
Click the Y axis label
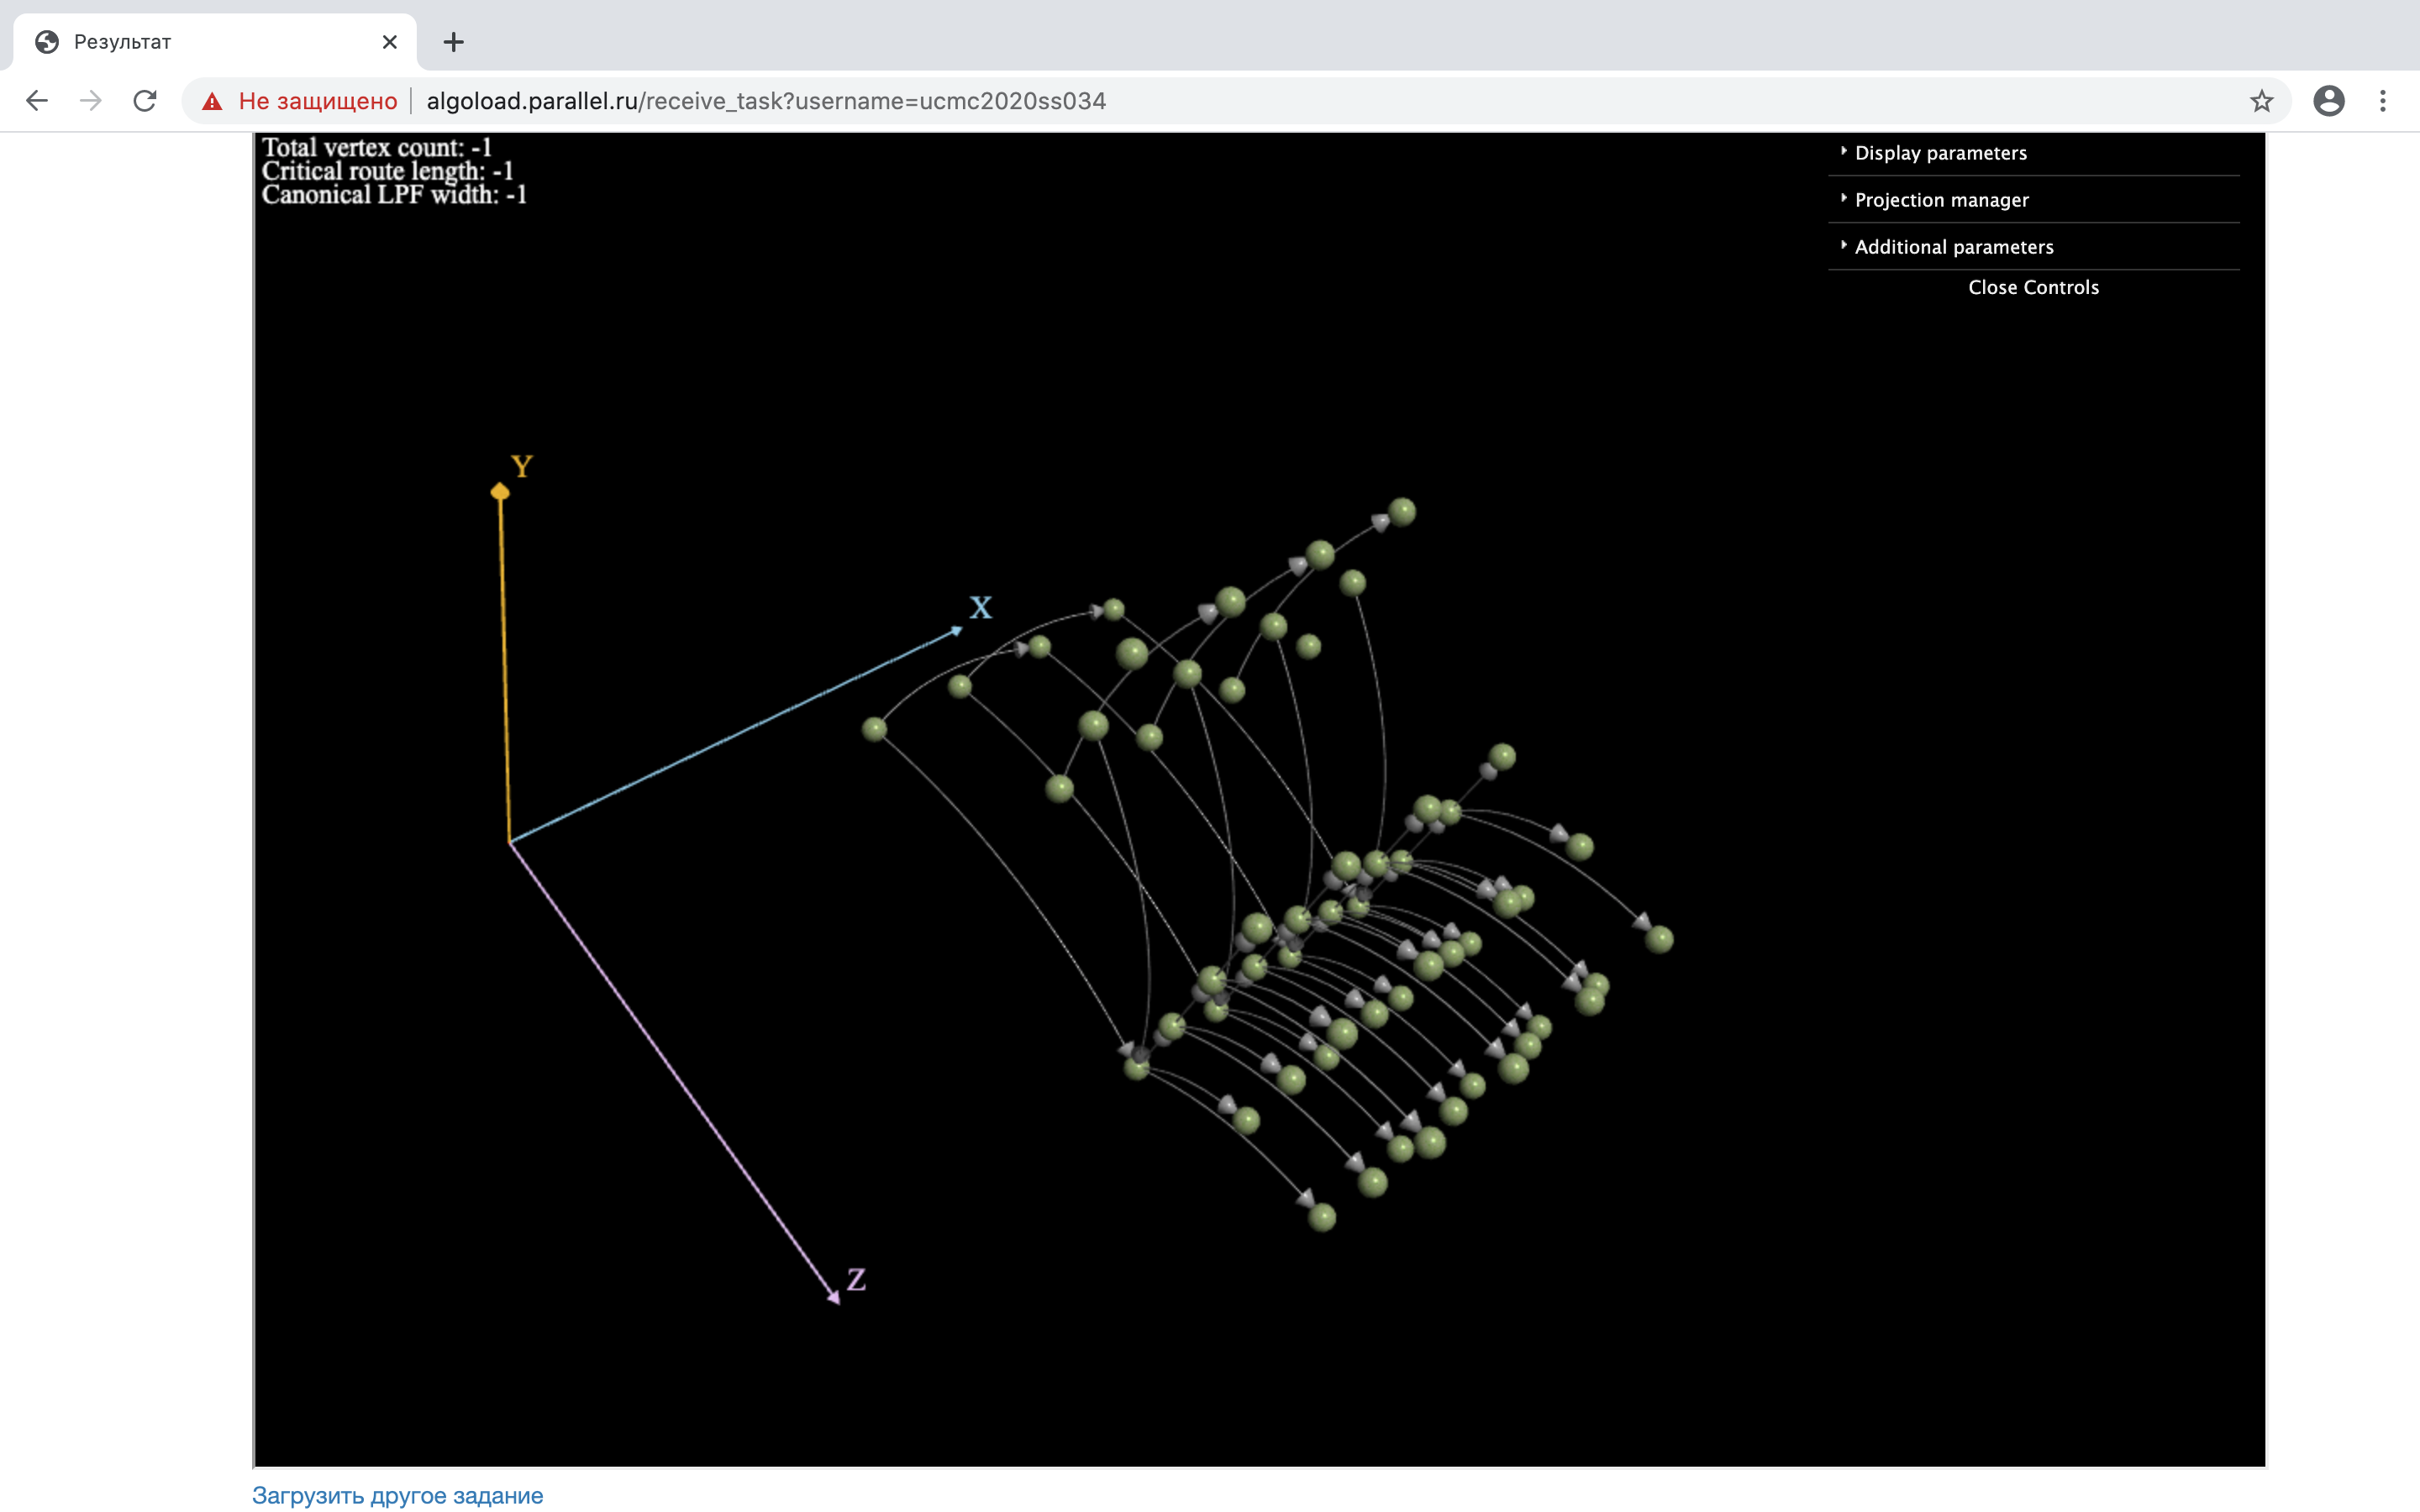pyautogui.click(x=521, y=466)
